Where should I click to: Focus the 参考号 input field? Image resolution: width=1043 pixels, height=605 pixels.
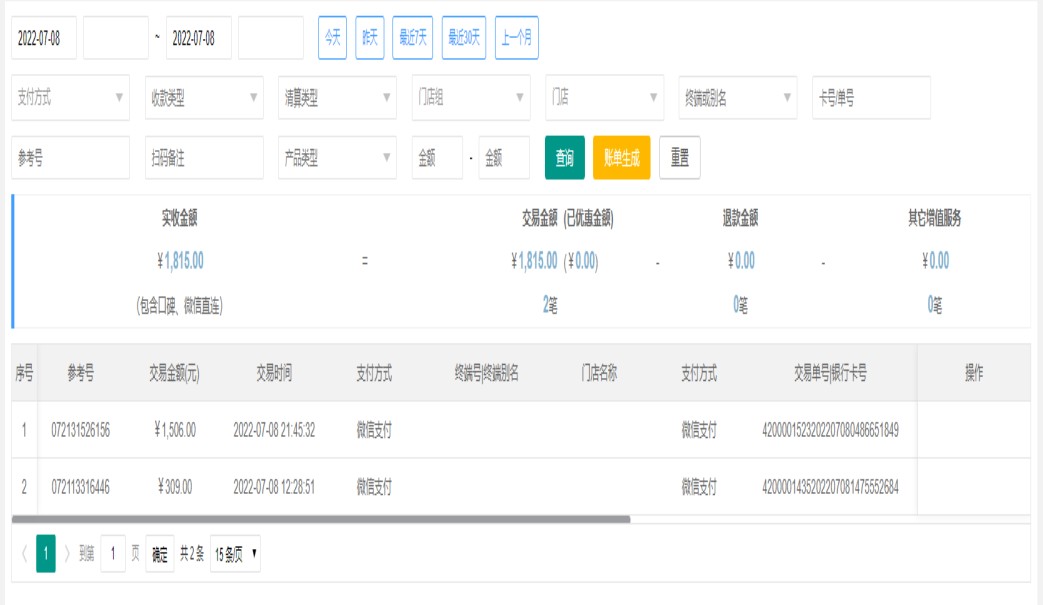71,158
